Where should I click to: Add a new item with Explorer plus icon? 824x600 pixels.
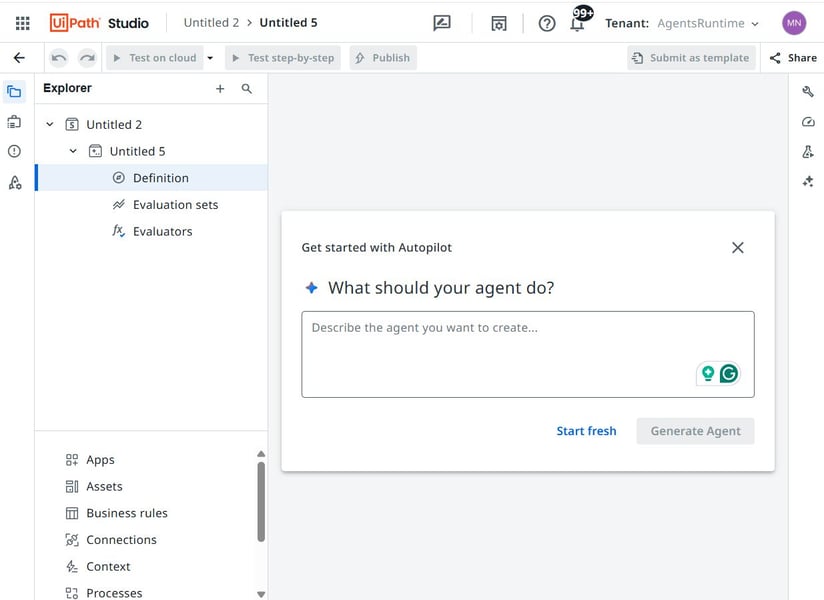[220, 89]
